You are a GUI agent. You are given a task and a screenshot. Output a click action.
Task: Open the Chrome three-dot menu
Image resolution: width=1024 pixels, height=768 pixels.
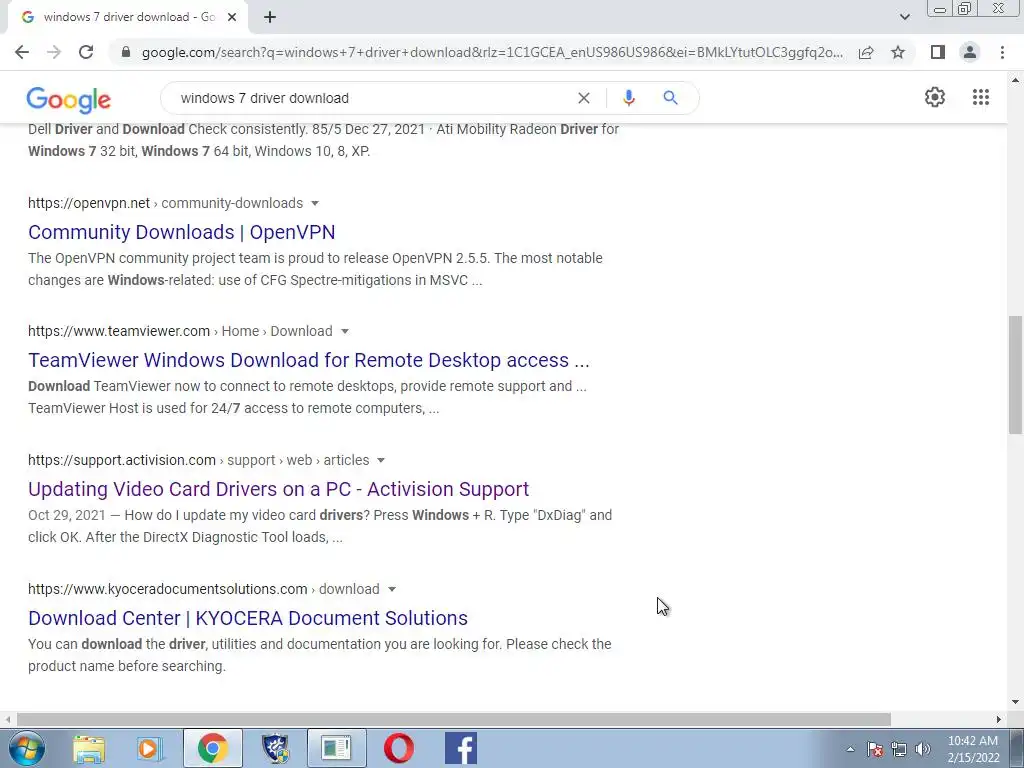[1002, 52]
